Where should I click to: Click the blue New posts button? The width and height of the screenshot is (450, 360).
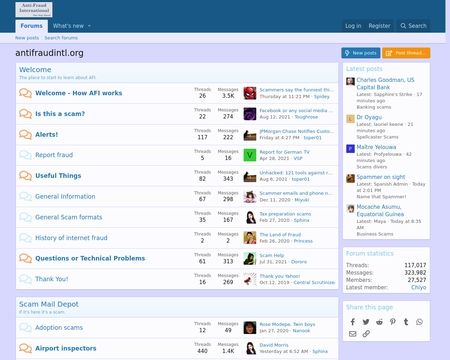[x=361, y=53]
